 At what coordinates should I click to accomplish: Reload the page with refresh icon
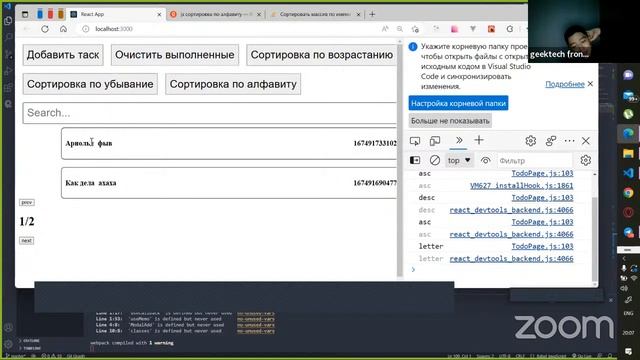[45, 29]
